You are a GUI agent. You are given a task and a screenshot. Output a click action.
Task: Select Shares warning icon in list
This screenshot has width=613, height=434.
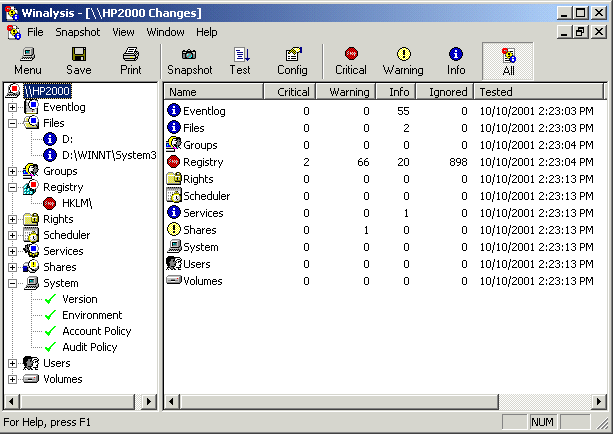click(174, 230)
